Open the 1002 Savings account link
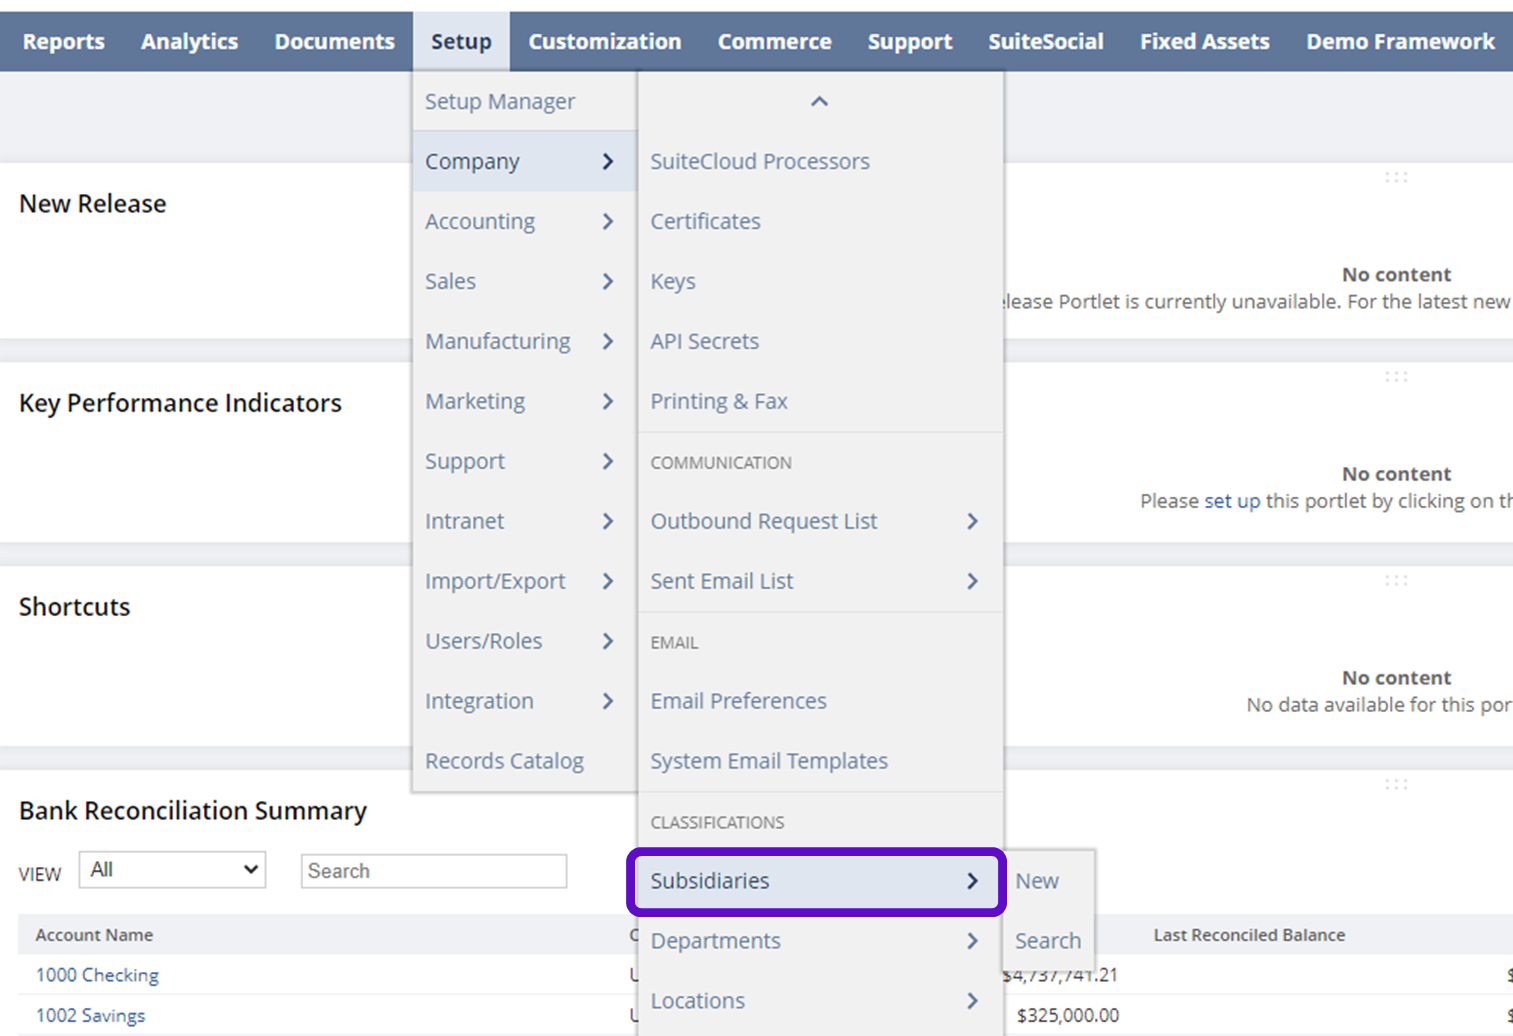 pyautogui.click(x=90, y=1015)
